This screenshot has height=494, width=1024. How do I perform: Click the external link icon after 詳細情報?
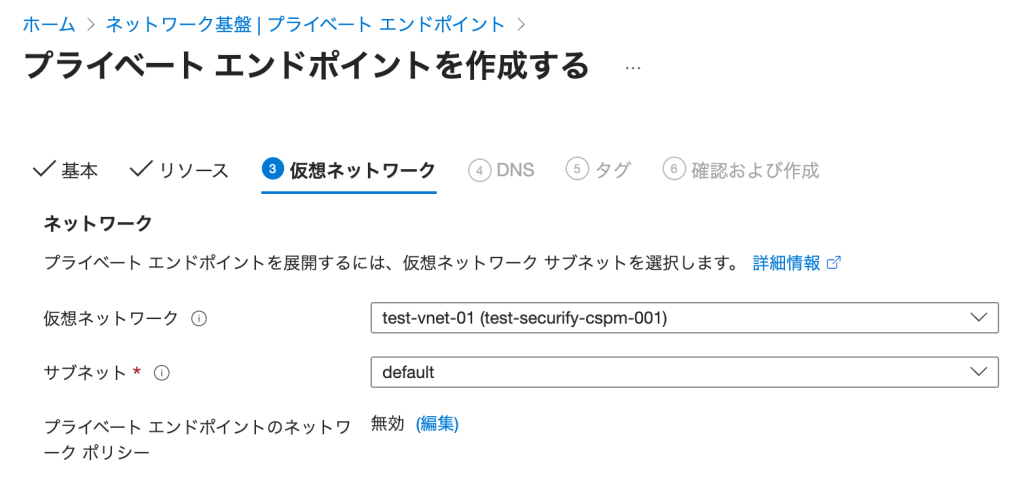click(833, 263)
